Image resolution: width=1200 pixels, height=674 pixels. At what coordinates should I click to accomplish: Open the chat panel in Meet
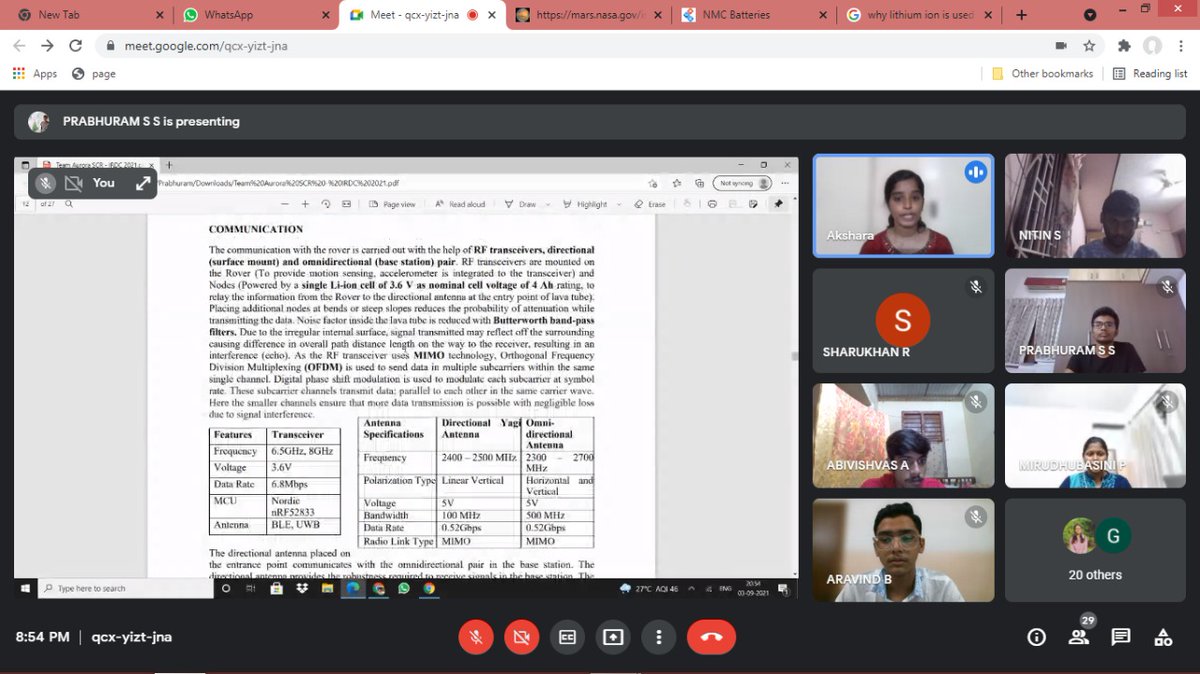click(x=1120, y=637)
